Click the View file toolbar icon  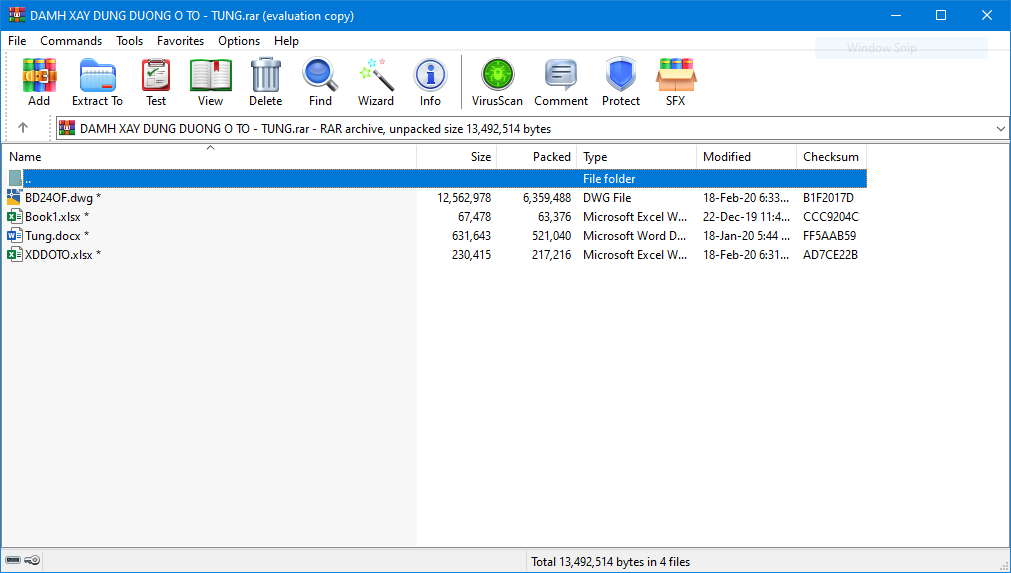pyautogui.click(x=210, y=75)
